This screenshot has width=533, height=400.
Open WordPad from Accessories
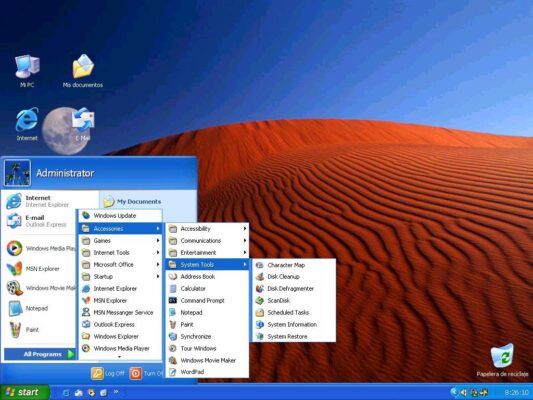click(207, 372)
